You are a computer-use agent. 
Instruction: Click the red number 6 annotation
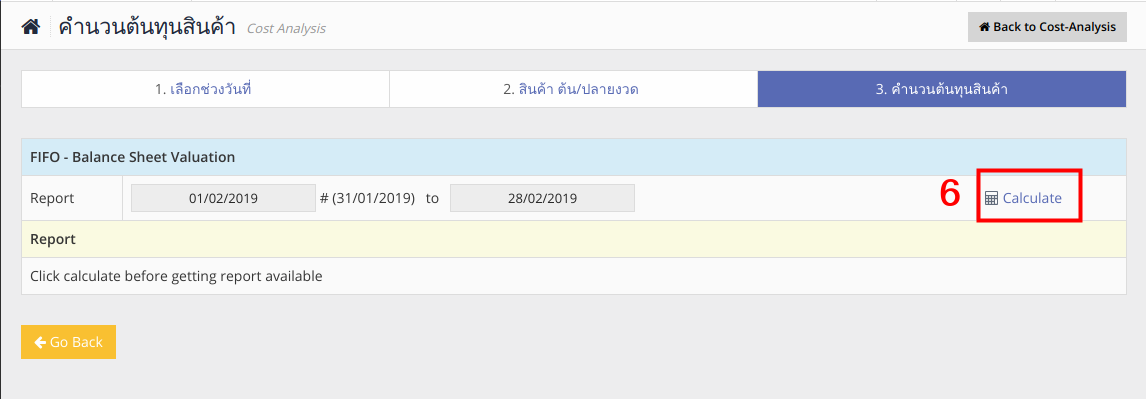click(949, 195)
